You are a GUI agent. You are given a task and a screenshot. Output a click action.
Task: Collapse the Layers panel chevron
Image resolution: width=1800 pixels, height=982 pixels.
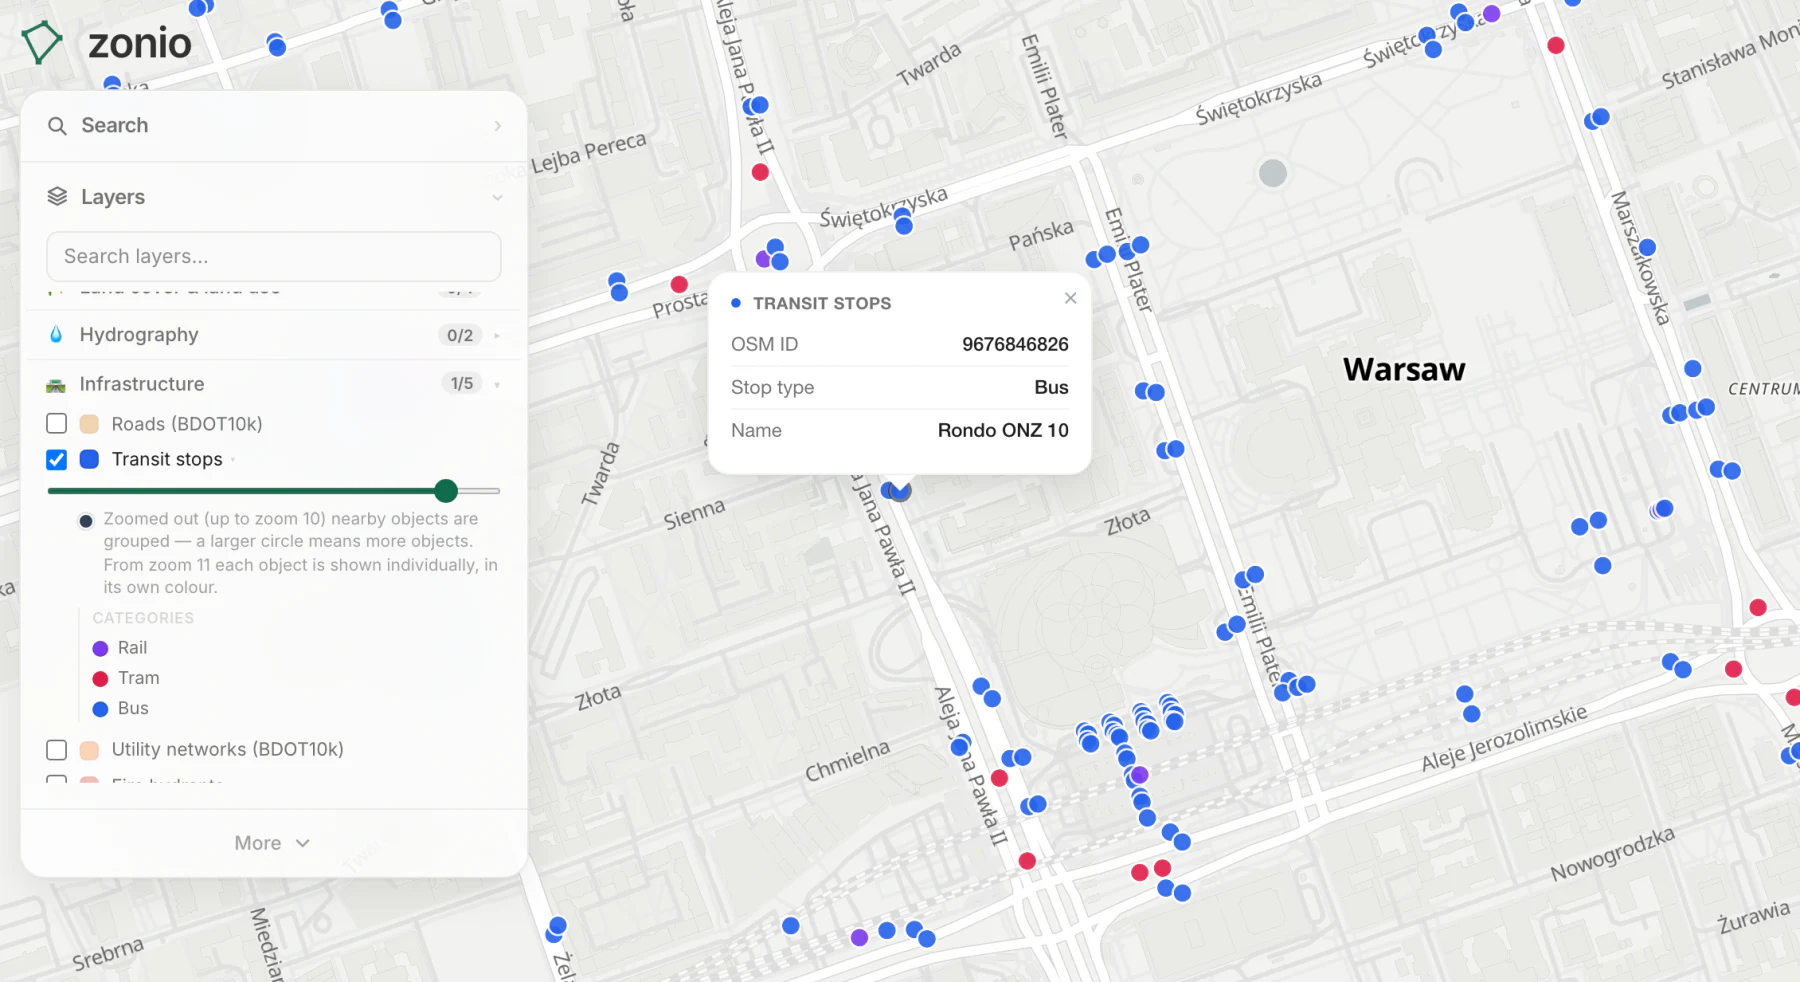point(497,197)
